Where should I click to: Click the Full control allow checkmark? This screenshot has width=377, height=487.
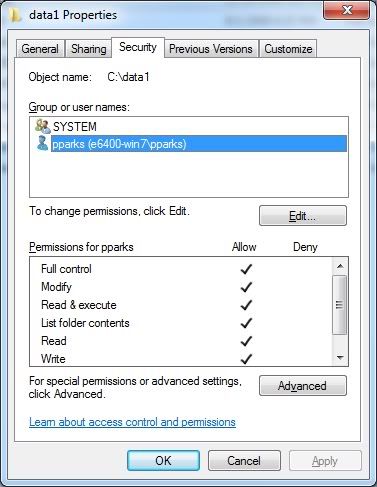(x=246, y=269)
